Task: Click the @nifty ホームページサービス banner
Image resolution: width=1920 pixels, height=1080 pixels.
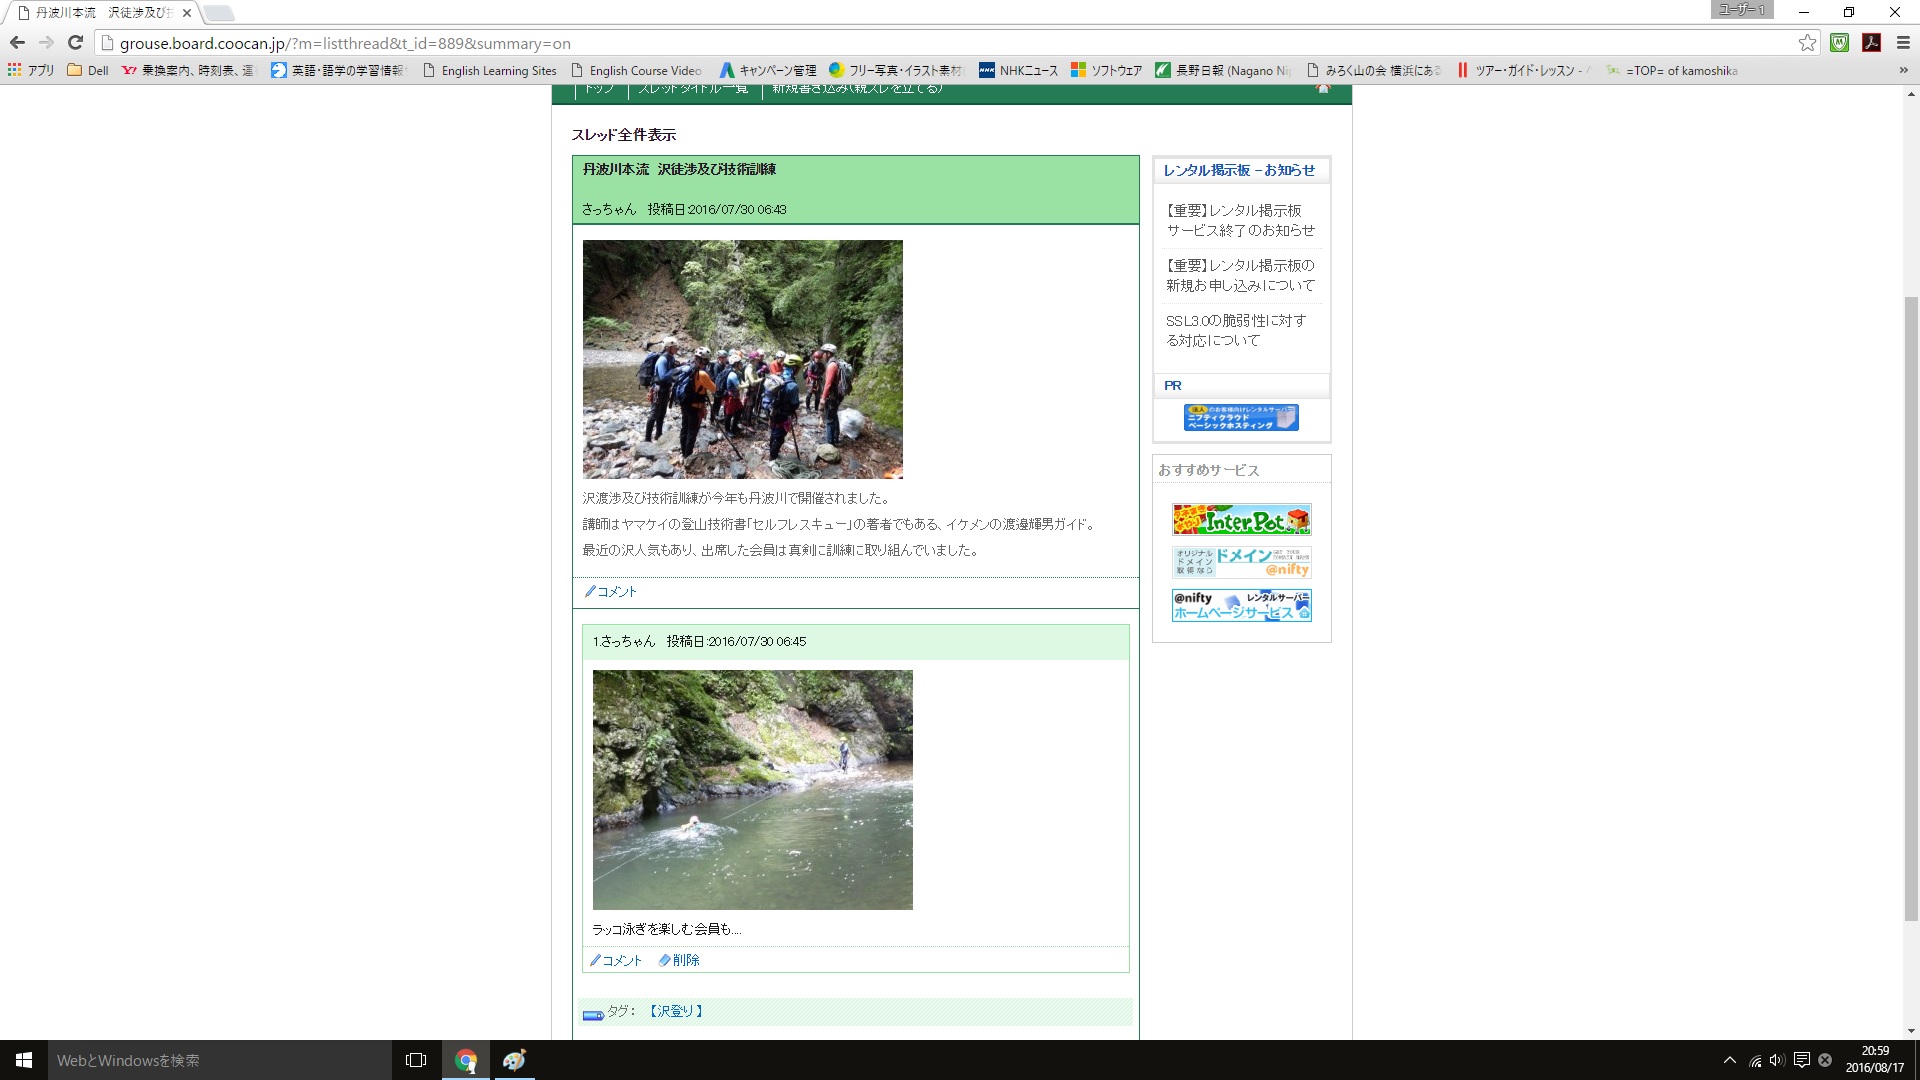Action: 1241,605
